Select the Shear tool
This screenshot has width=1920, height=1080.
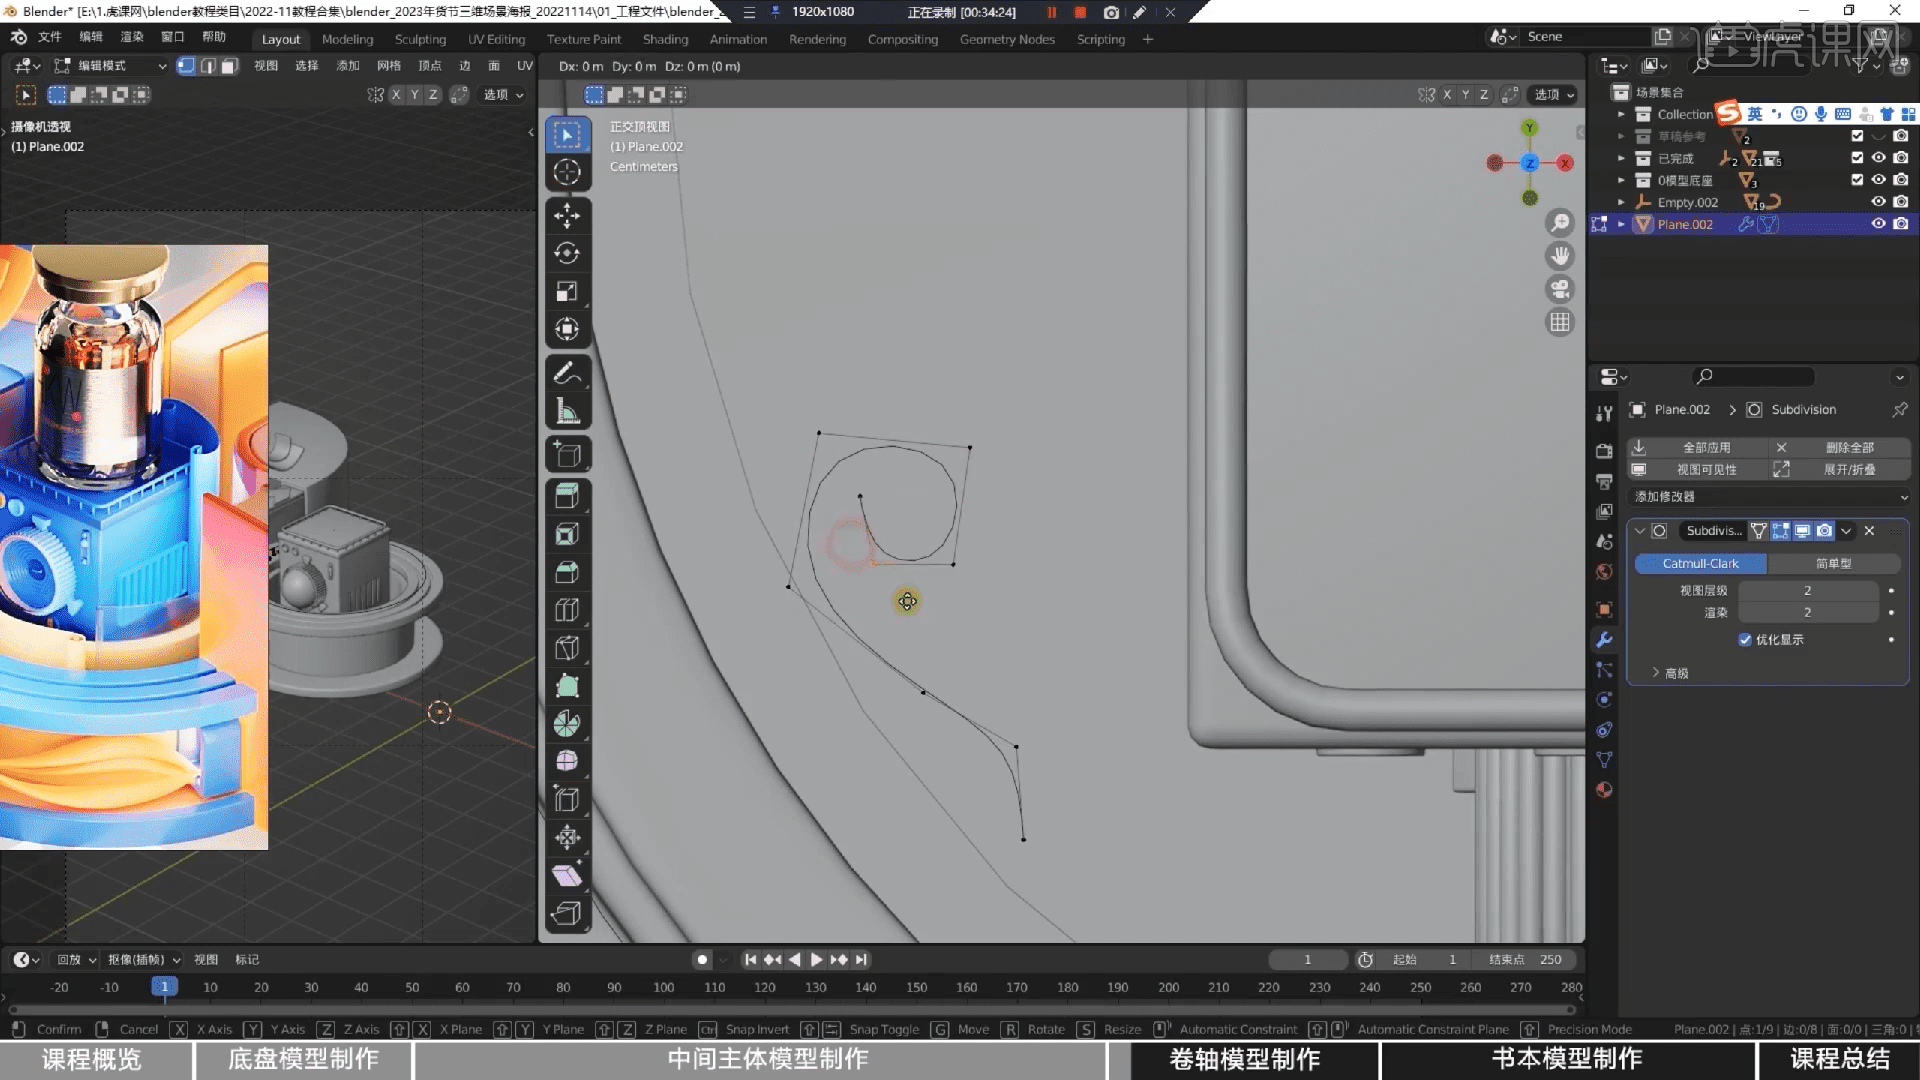coord(567,875)
